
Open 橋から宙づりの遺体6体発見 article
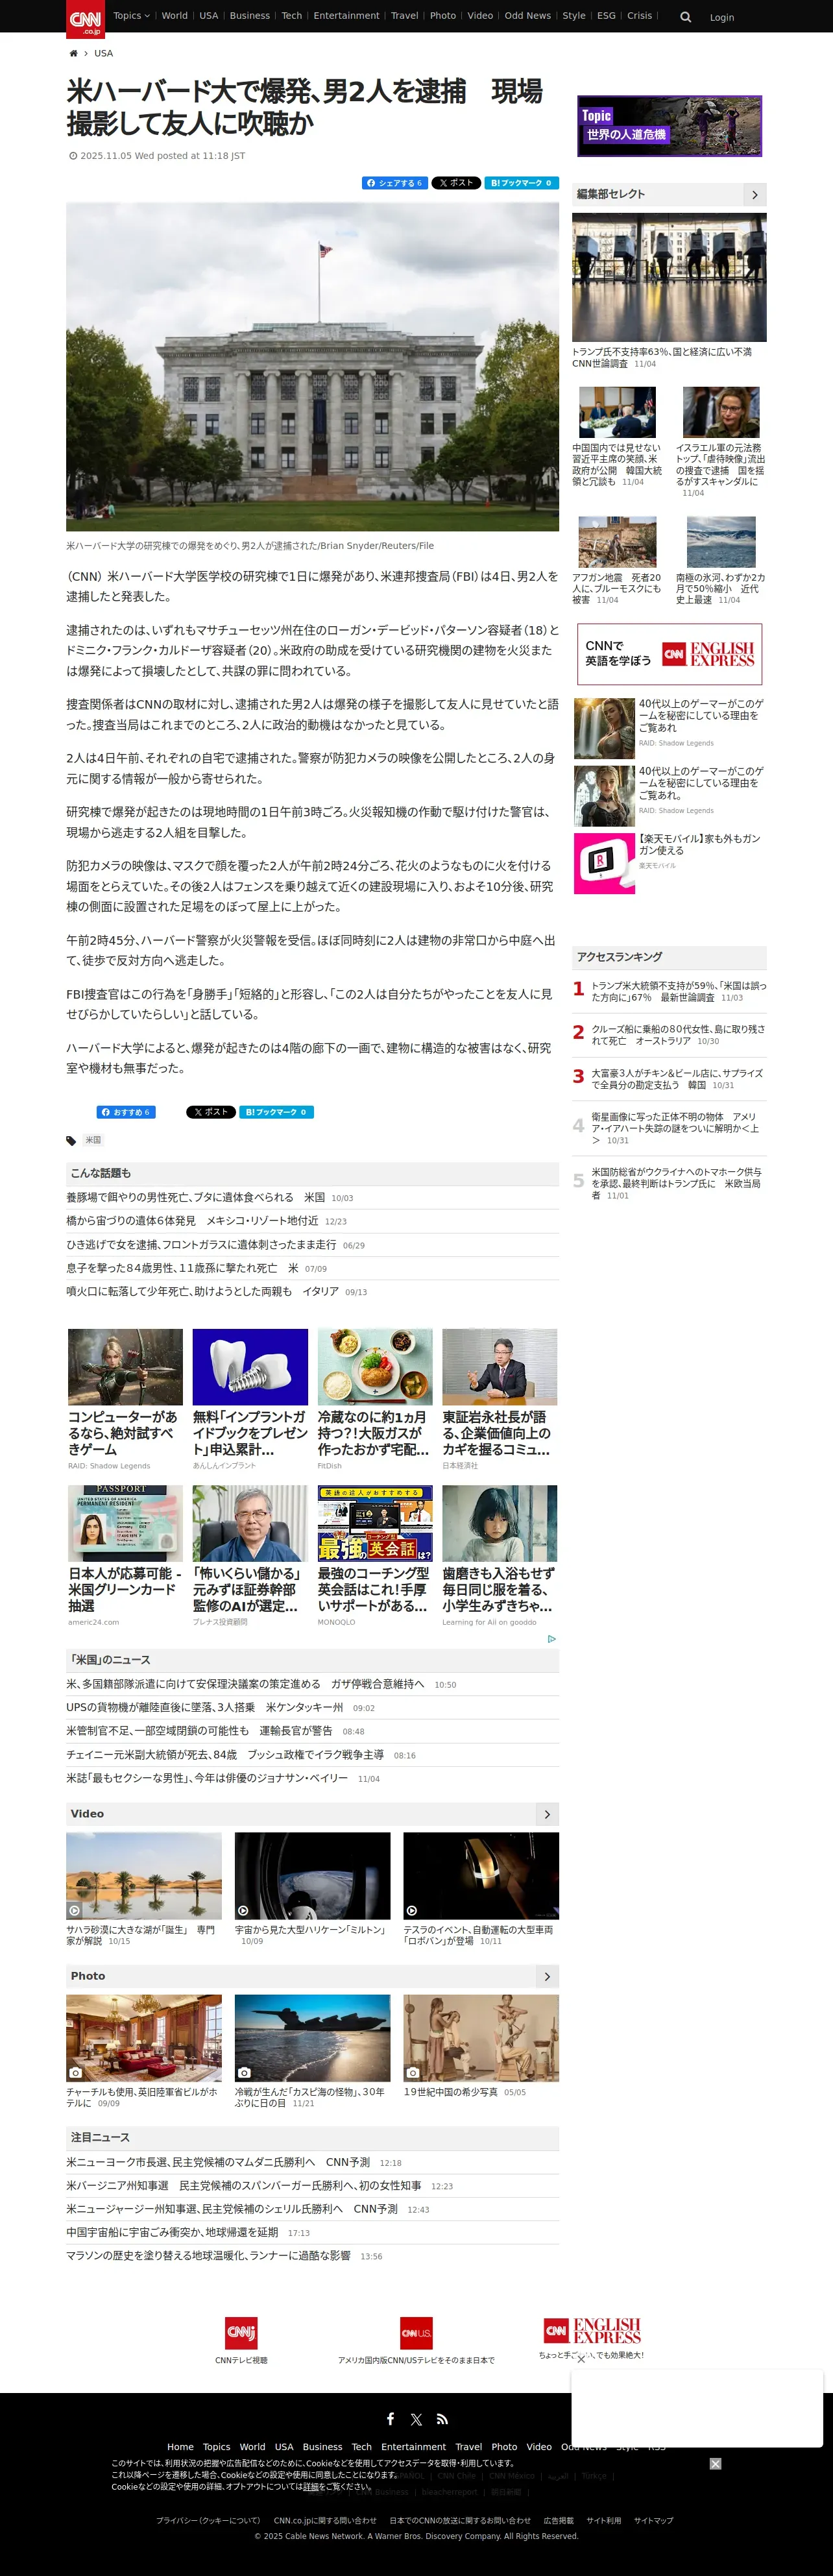click(x=192, y=1221)
